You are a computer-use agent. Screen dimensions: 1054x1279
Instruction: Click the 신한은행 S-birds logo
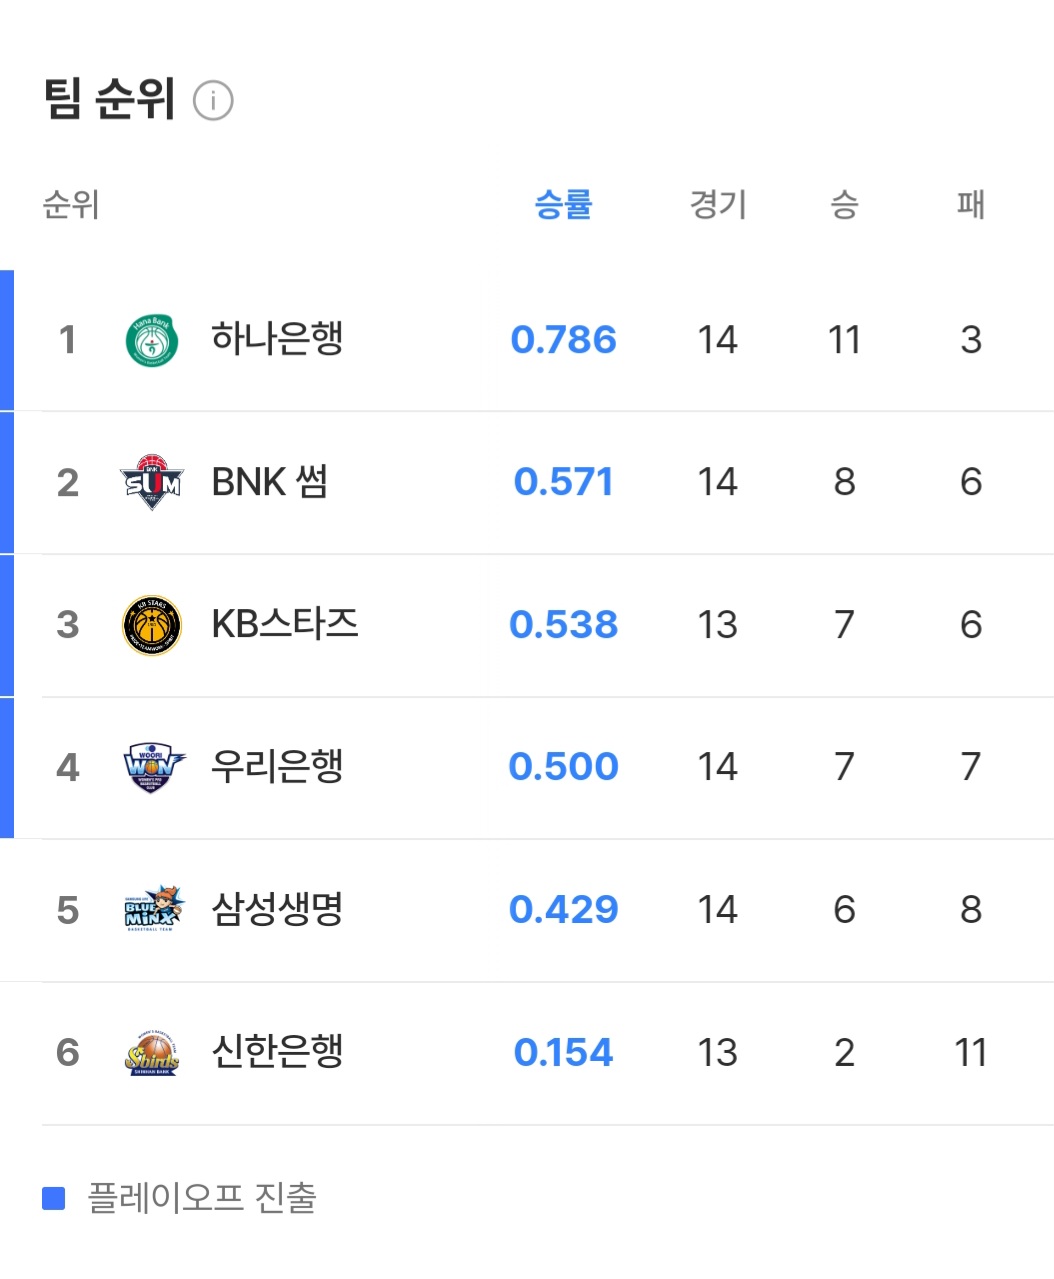(x=152, y=1053)
